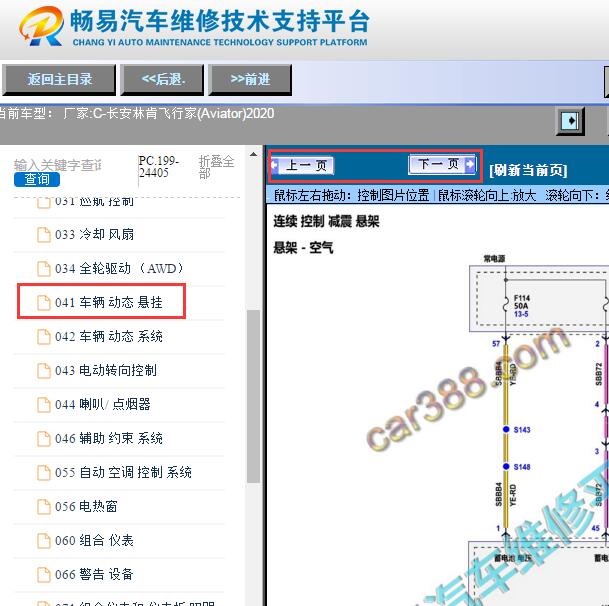Click splice S143 label in diagram
Viewport: 609px width, 606px height.
tap(522, 430)
